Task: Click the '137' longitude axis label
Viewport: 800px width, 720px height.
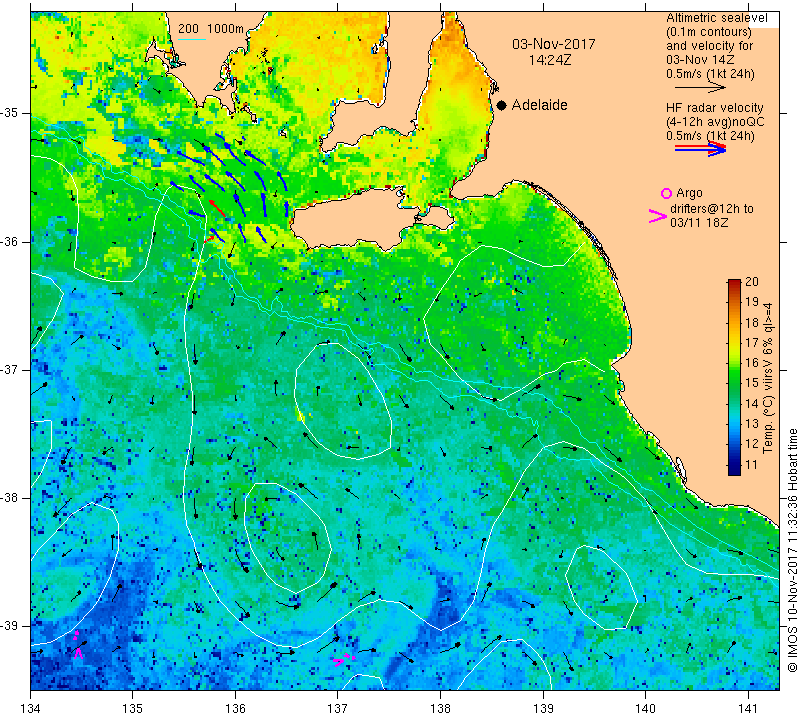Action: [x=338, y=709]
